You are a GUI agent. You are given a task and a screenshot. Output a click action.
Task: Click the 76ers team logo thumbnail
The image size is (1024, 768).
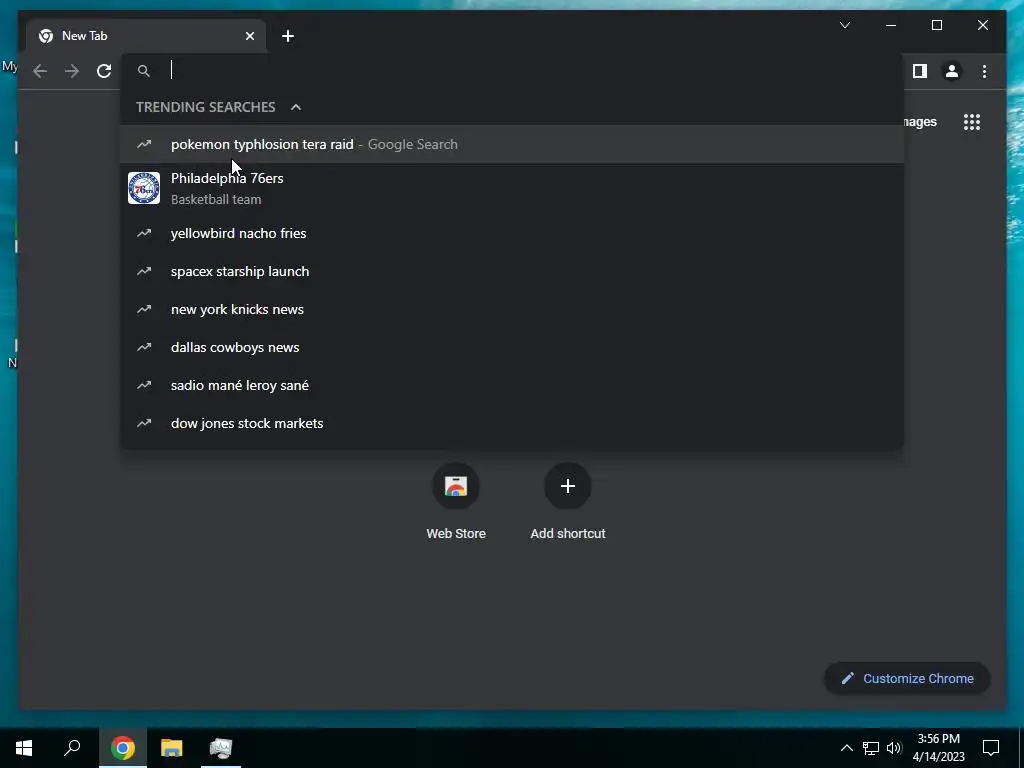(x=144, y=188)
